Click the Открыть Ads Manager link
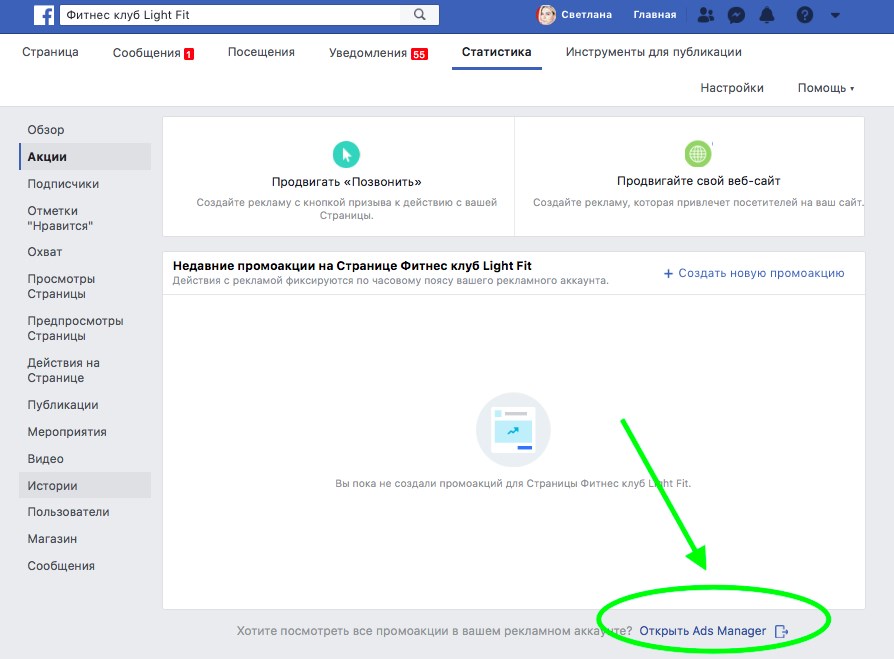This screenshot has height=659, width=894. [x=702, y=631]
